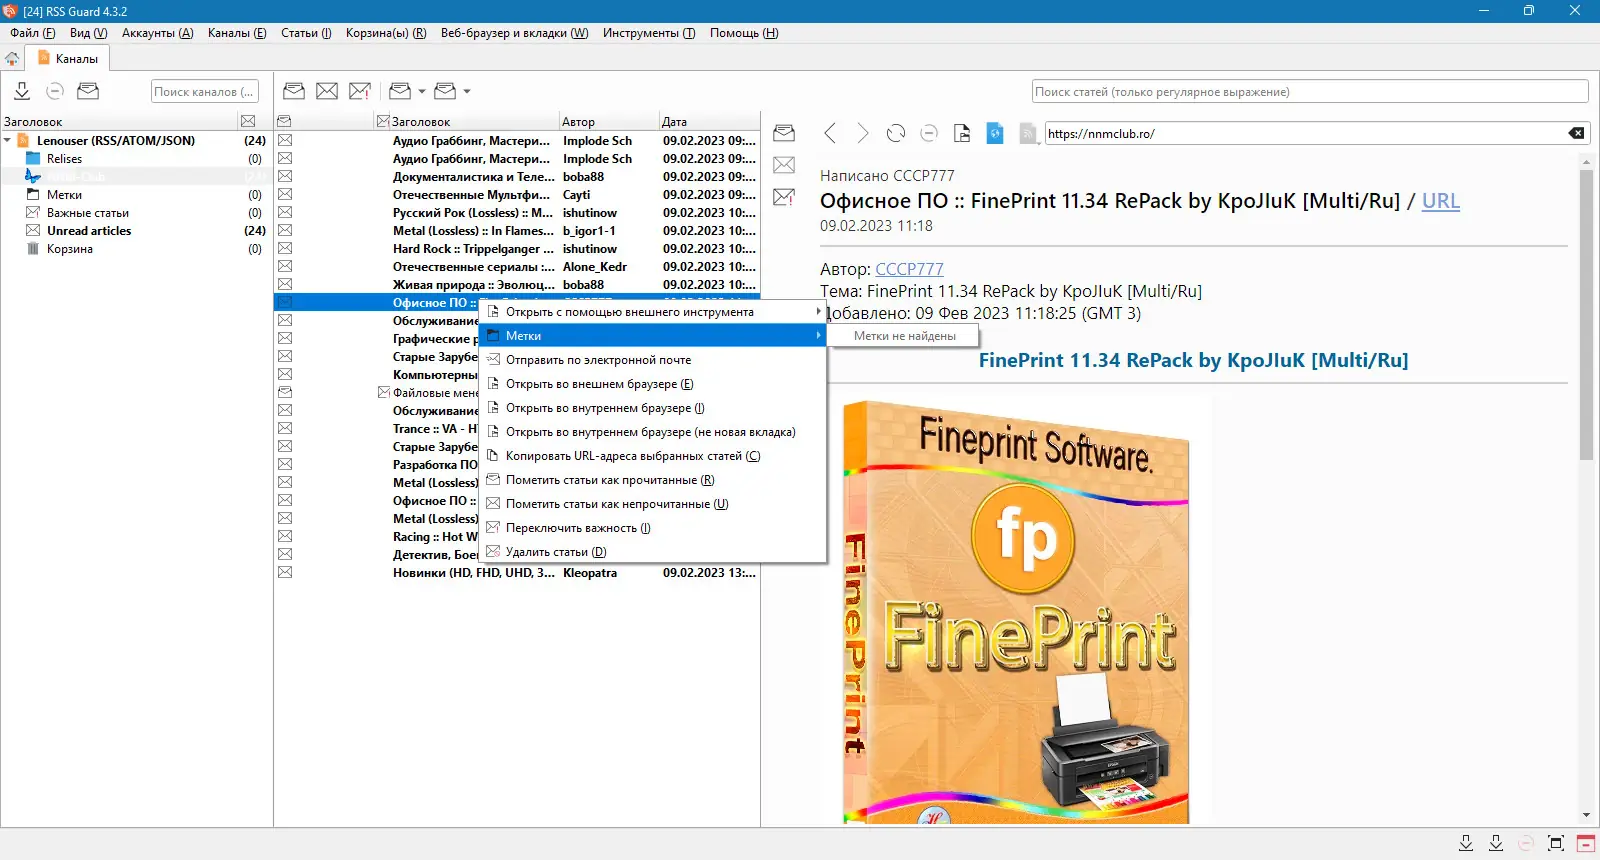The height and width of the screenshot is (860, 1600).
Task: Click the article preview vertical scrollbar
Action: click(1586, 315)
